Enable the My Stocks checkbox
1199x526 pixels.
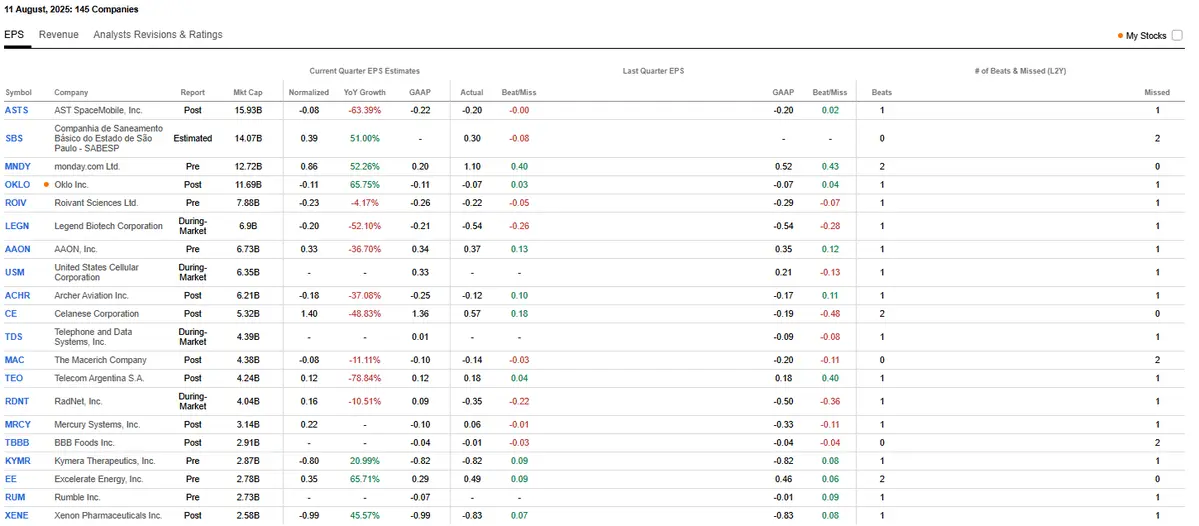point(1177,35)
